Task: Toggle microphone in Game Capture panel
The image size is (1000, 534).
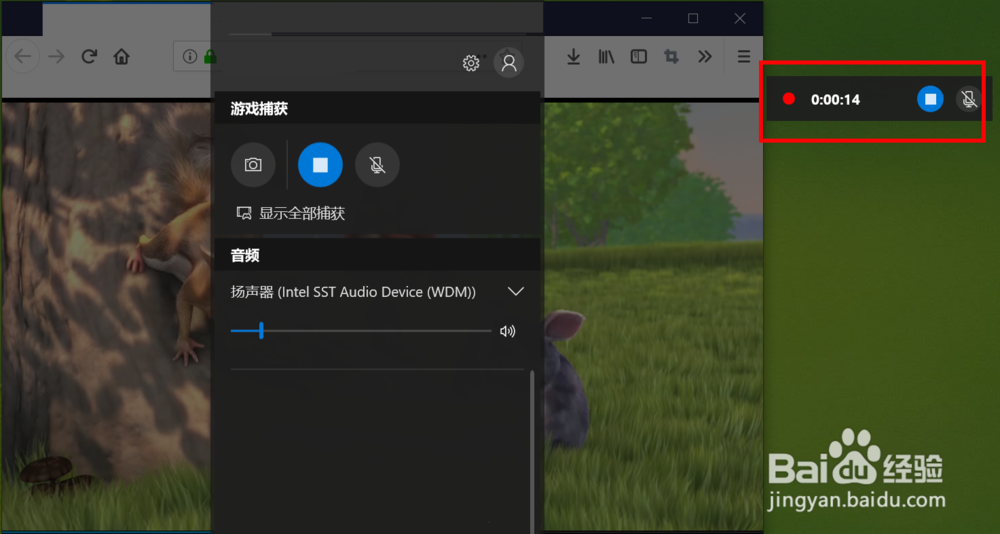Action: [378, 165]
